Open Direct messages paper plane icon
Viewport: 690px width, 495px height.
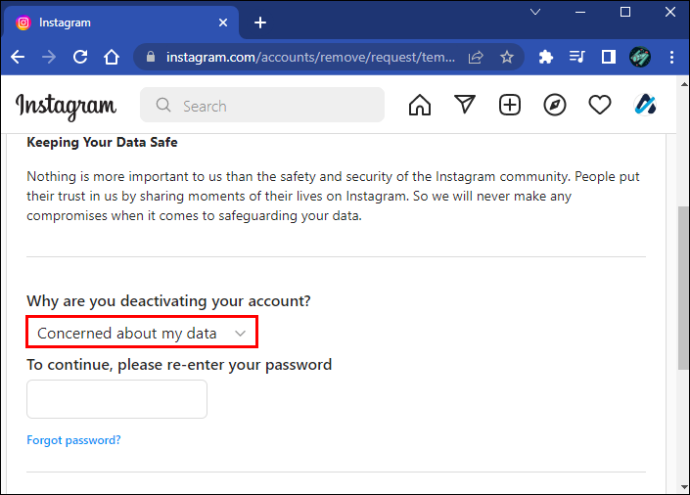click(x=465, y=105)
